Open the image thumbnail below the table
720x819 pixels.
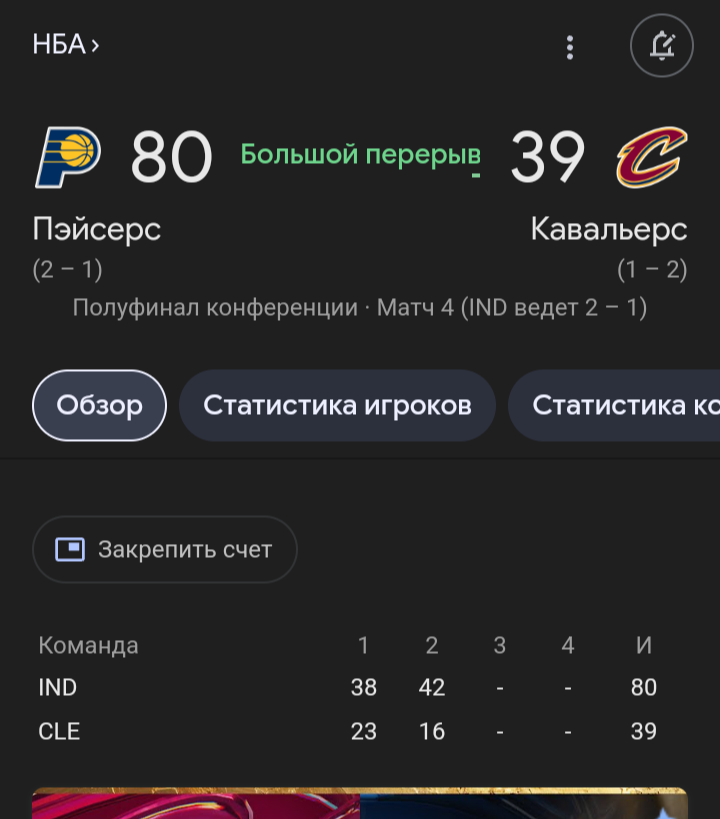pyautogui.click(x=360, y=804)
